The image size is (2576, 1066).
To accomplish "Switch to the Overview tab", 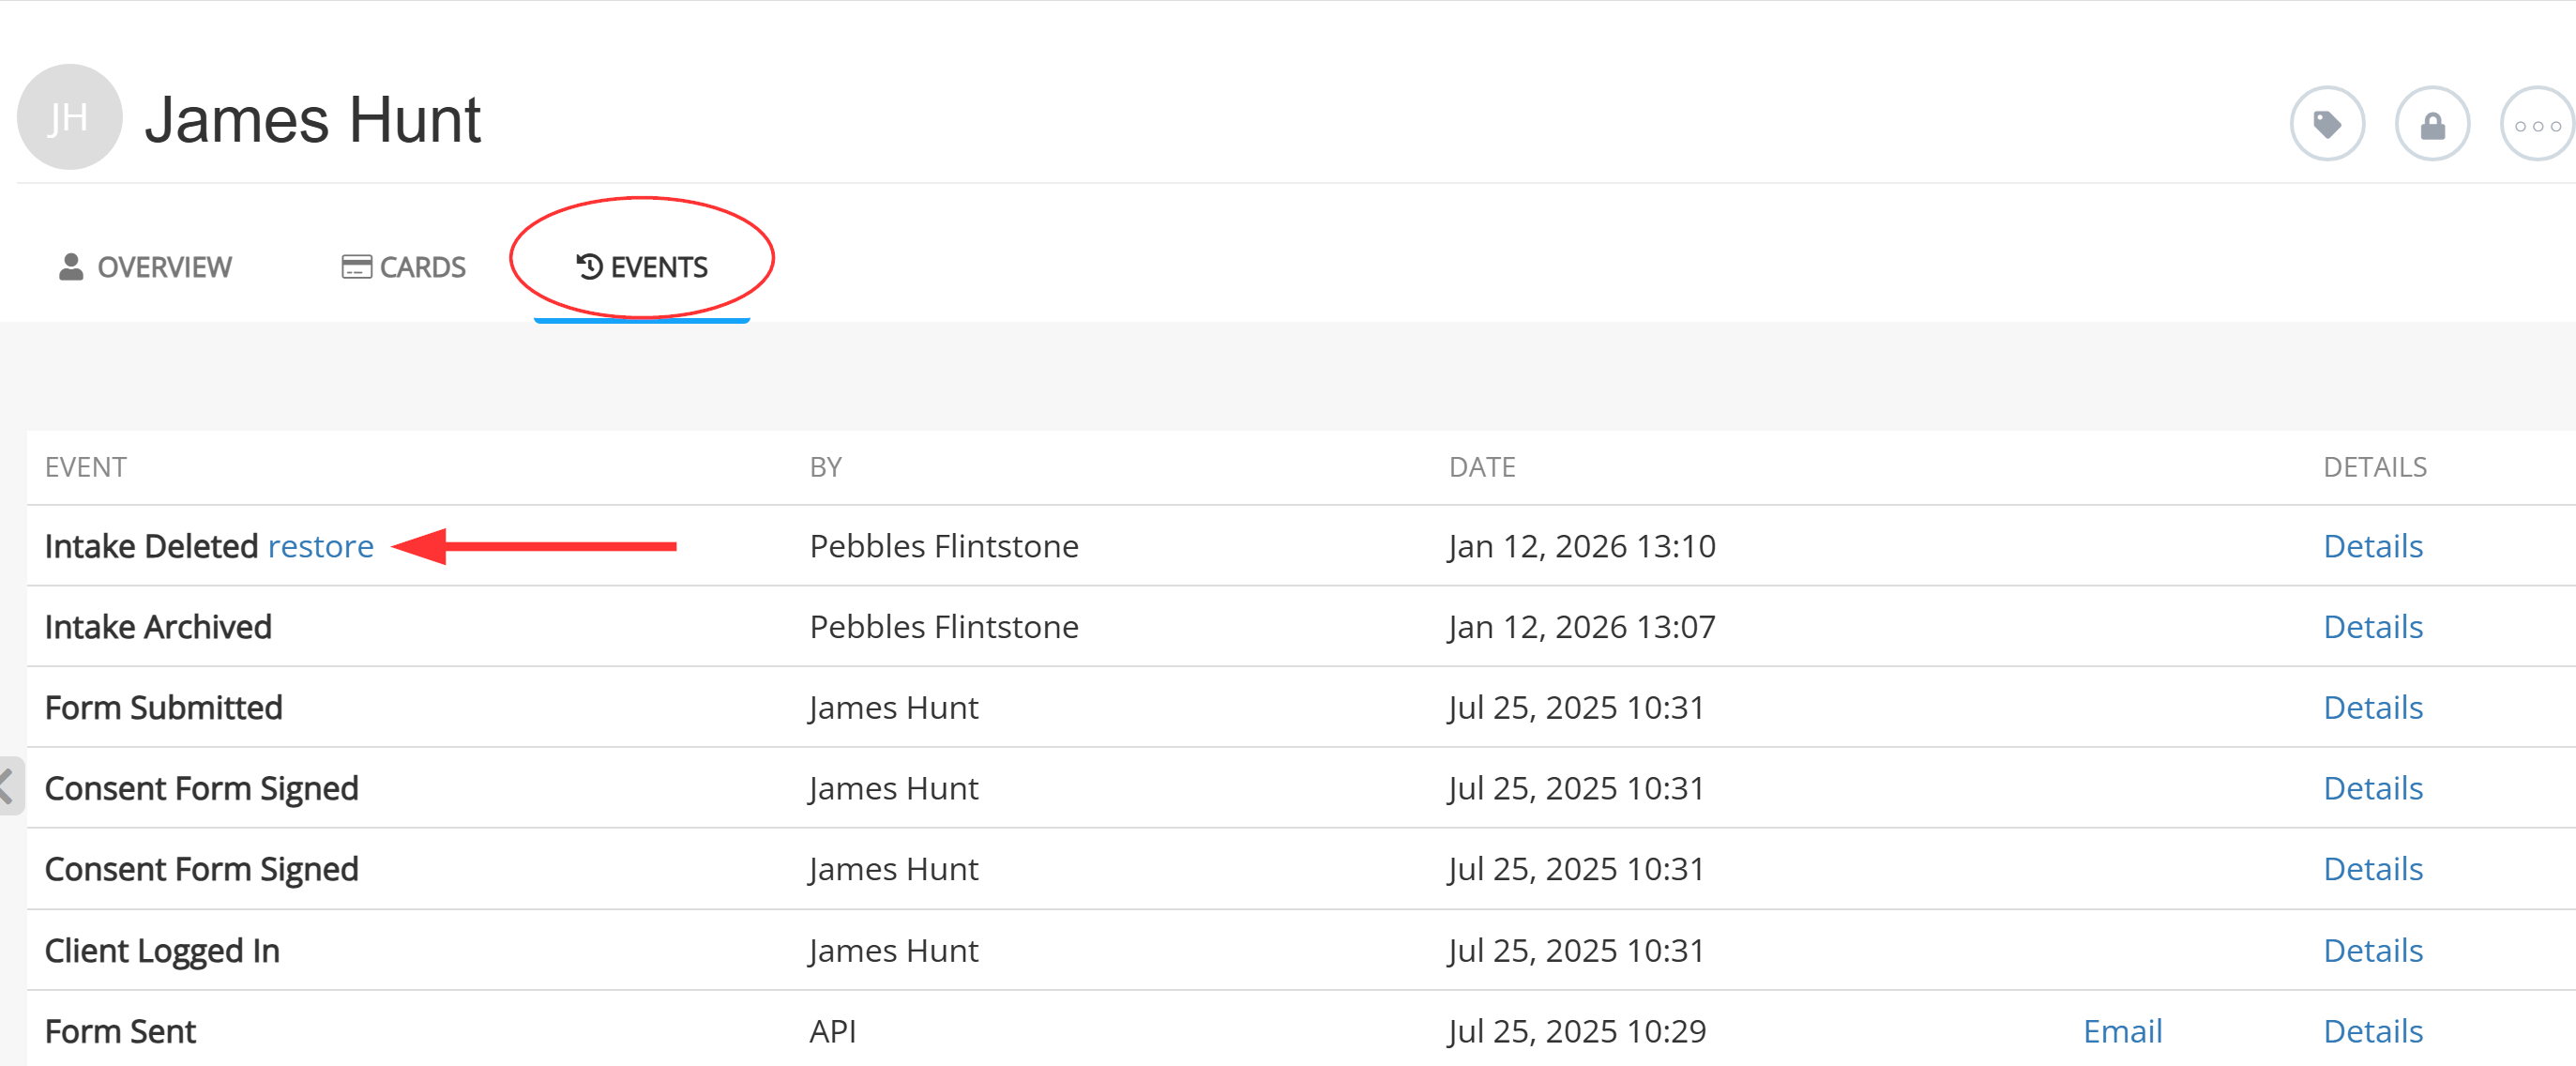I will click(145, 267).
